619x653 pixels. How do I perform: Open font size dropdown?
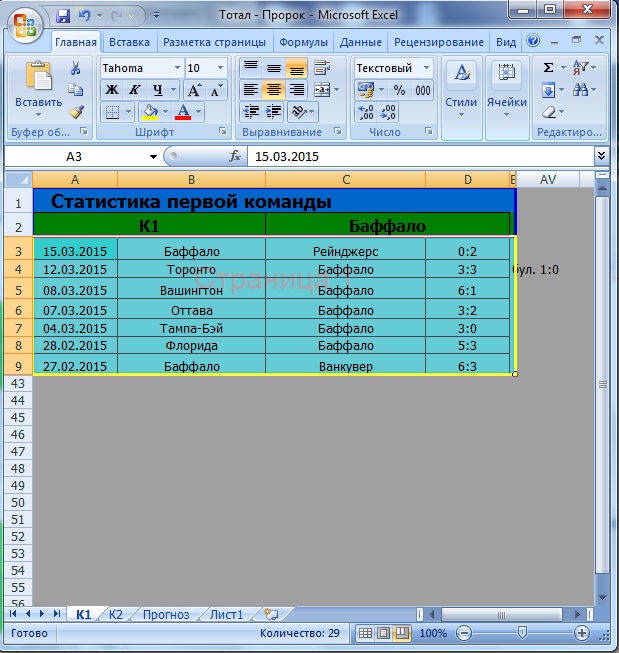(220, 68)
